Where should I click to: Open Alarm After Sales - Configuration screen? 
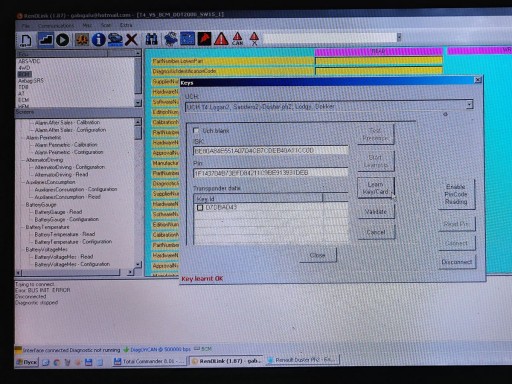(70, 130)
